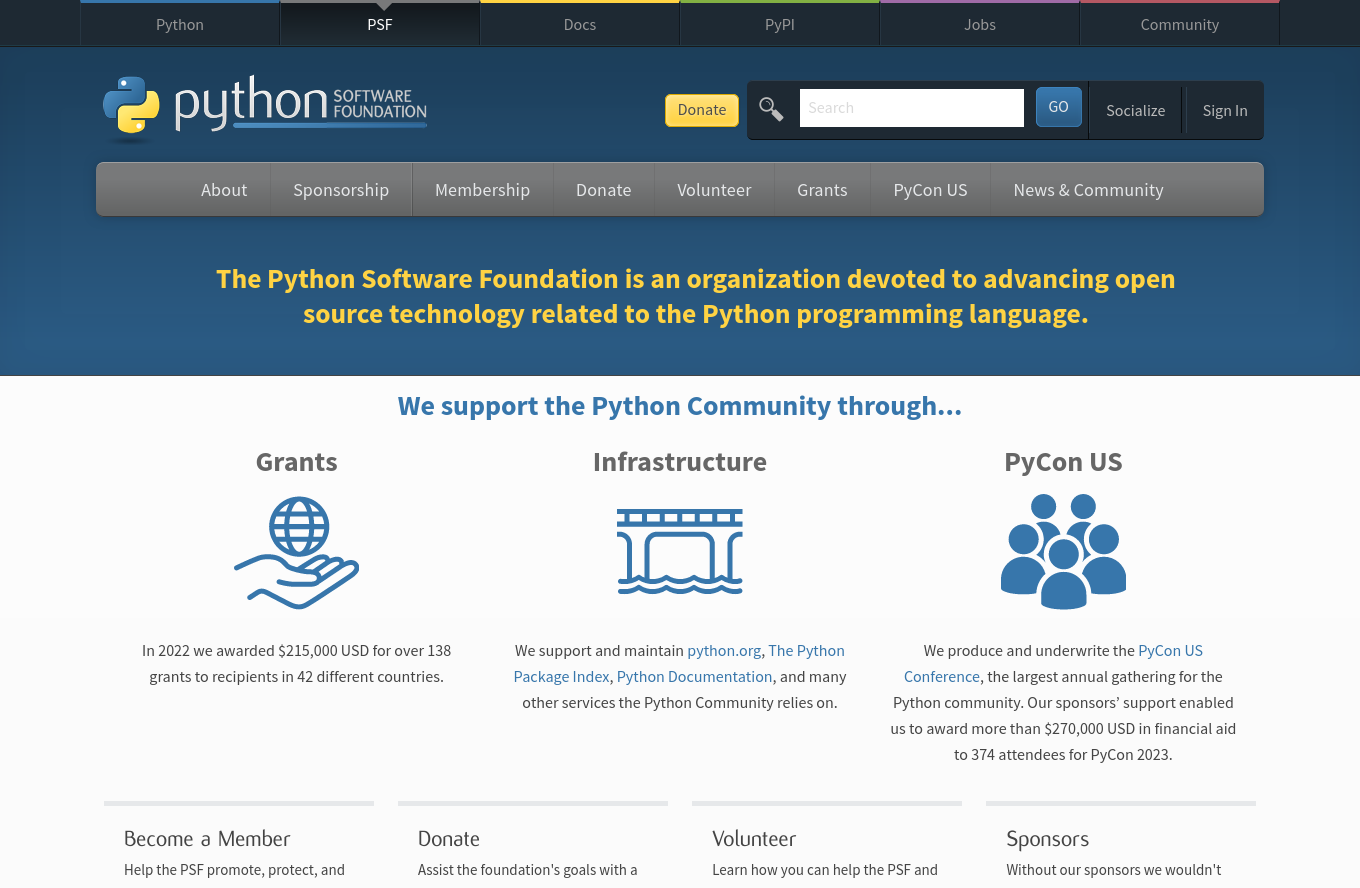The width and height of the screenshot is (1360, 888).
Task: Click the PyCon US section heading
Action: click(x=1063, y=461)
